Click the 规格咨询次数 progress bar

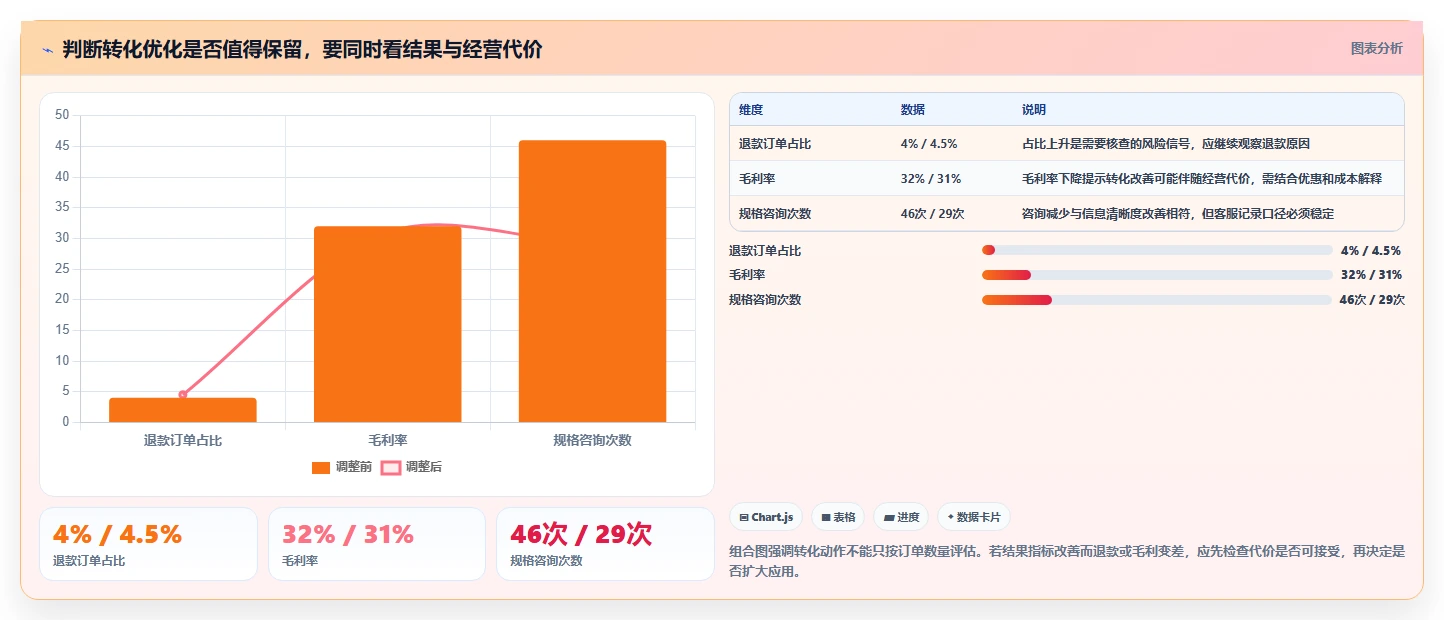(1157, 300)
